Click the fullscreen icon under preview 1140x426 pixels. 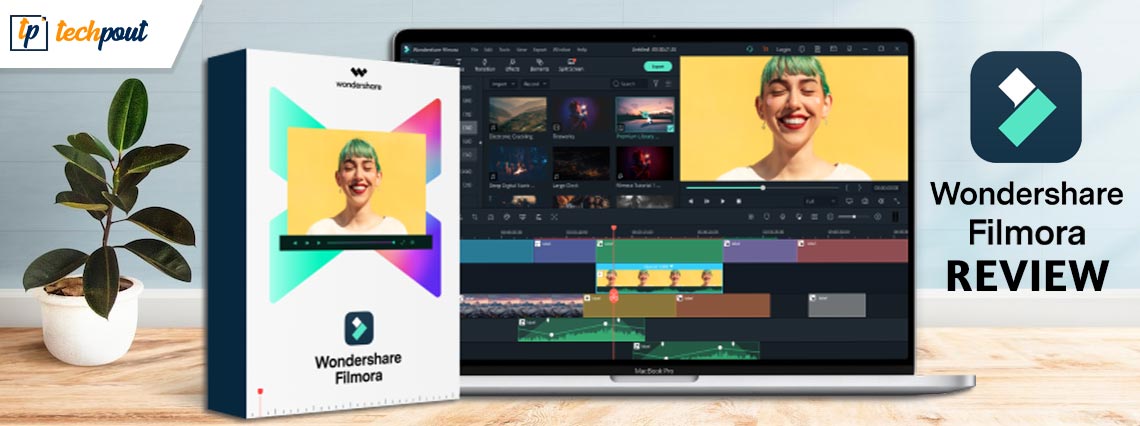click(897, 201)
